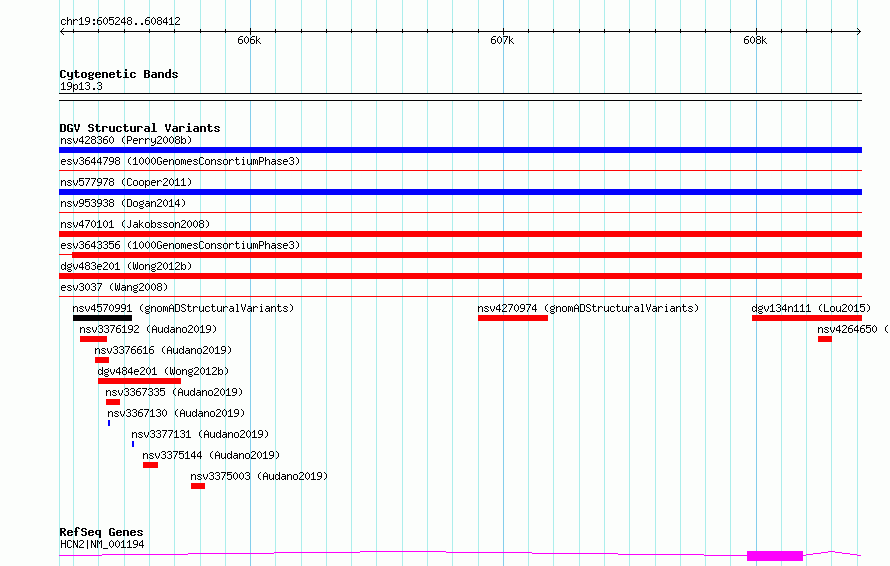This screenshot has width=890, height=566.
Task: Select the 19p13.3 band label
Action: tap(81, 86)
